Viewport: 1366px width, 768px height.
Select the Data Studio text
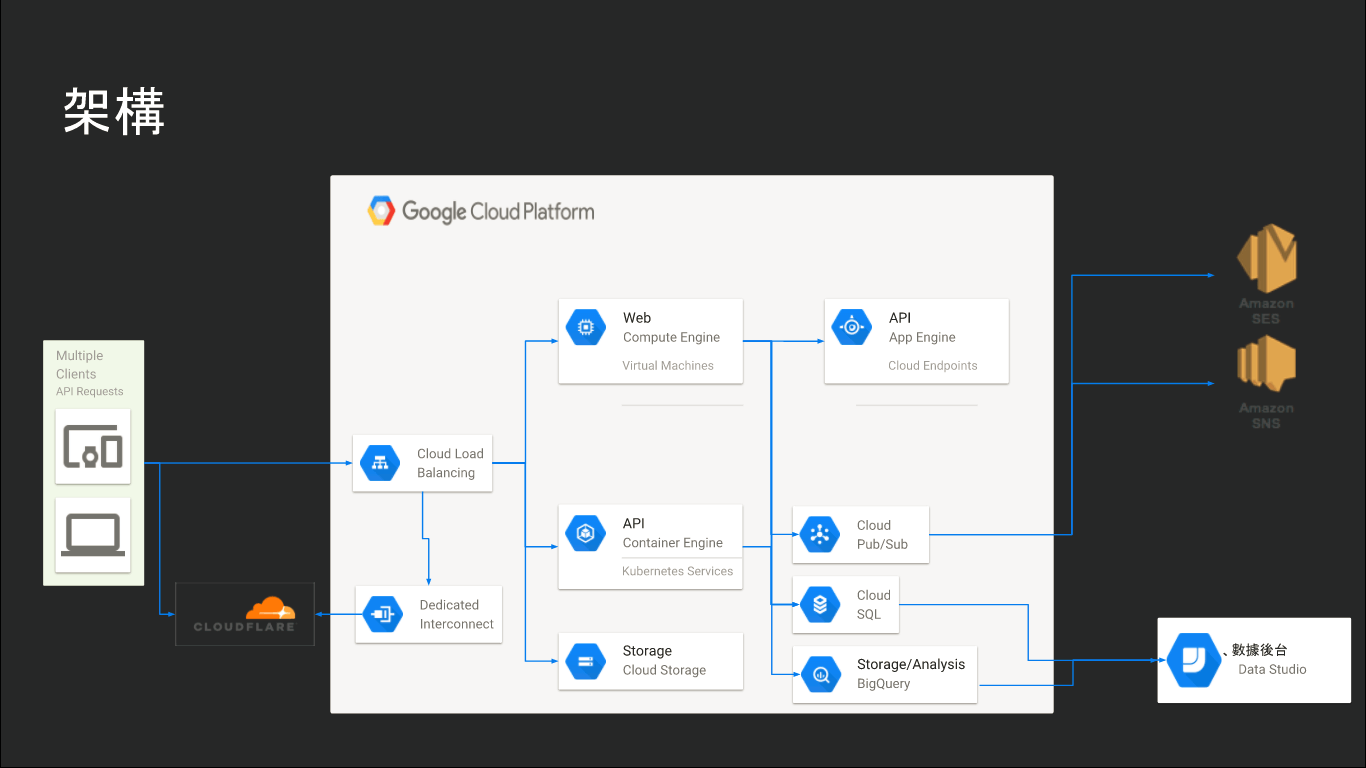(1272, 670)
